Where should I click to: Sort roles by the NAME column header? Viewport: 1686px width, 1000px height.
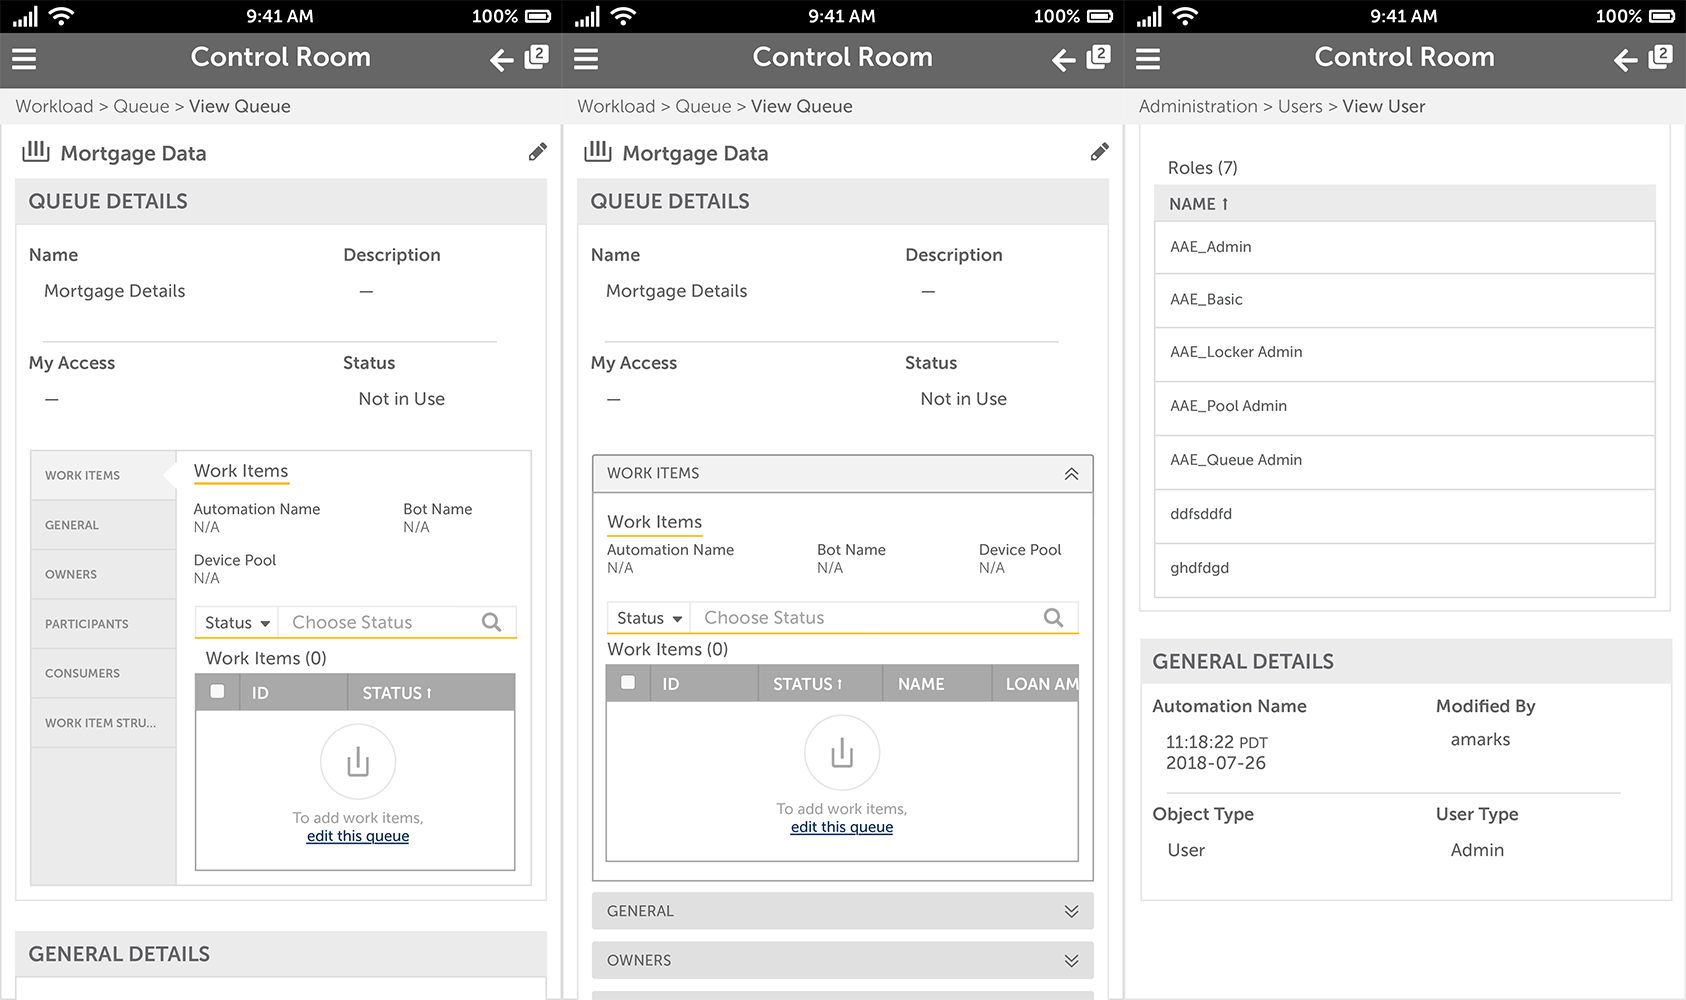(1198, 204)
